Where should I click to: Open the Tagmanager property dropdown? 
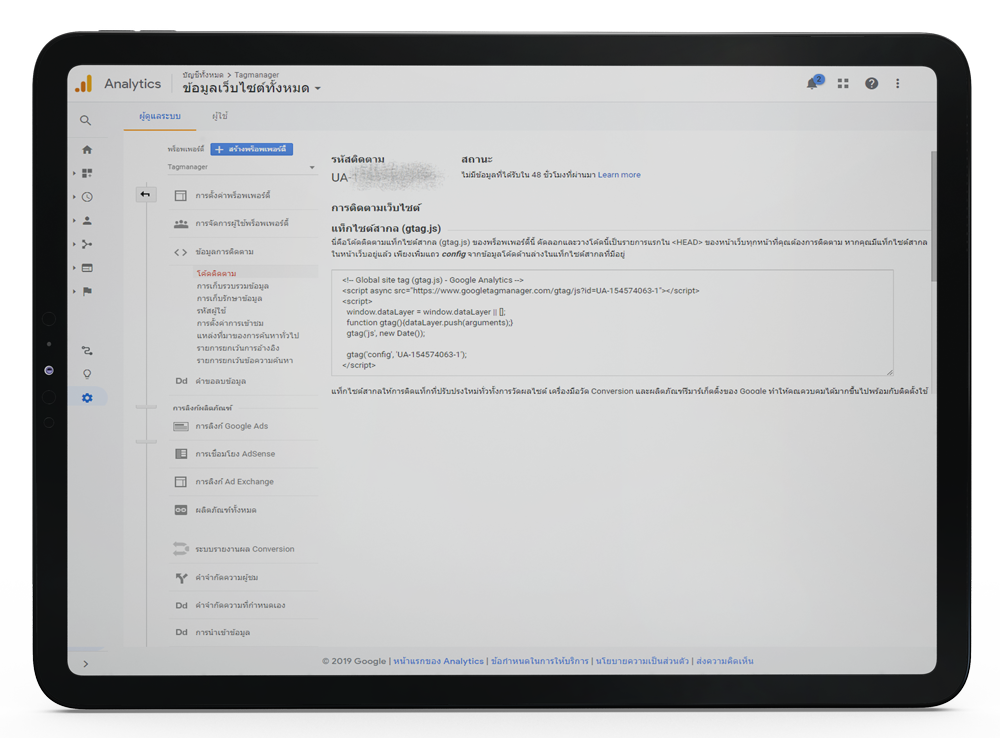[242, 167]
